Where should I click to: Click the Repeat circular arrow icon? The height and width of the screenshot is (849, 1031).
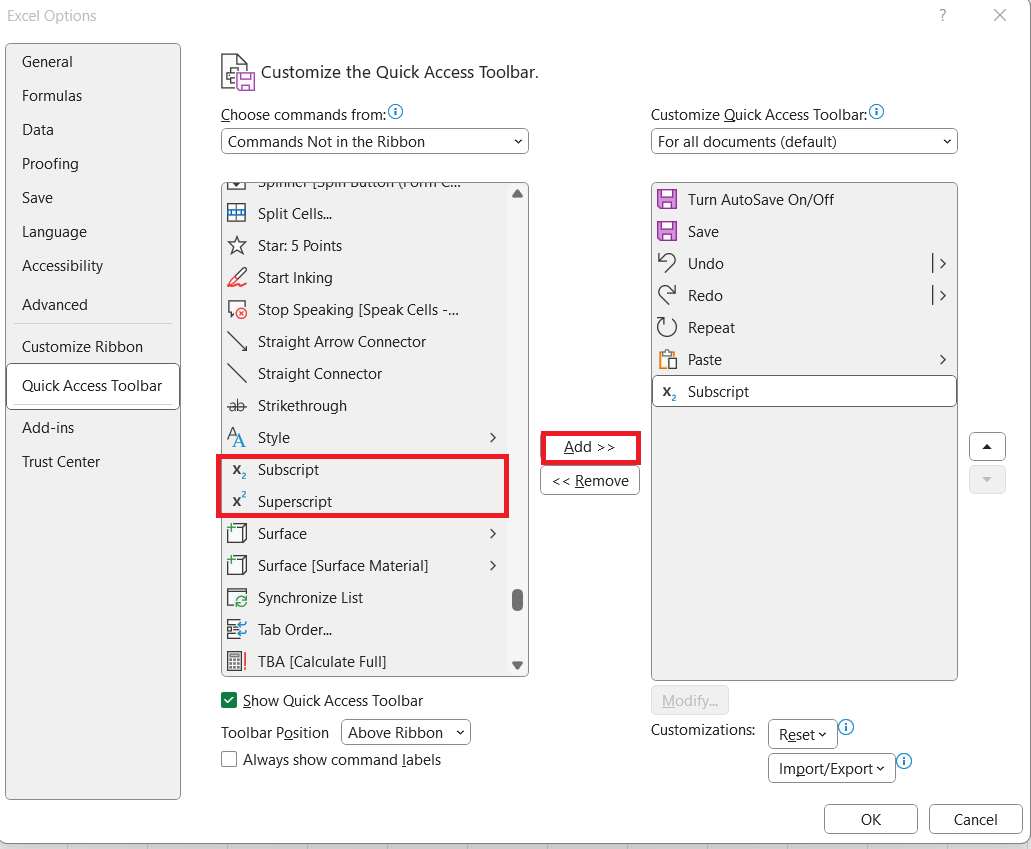pos(667,327)
